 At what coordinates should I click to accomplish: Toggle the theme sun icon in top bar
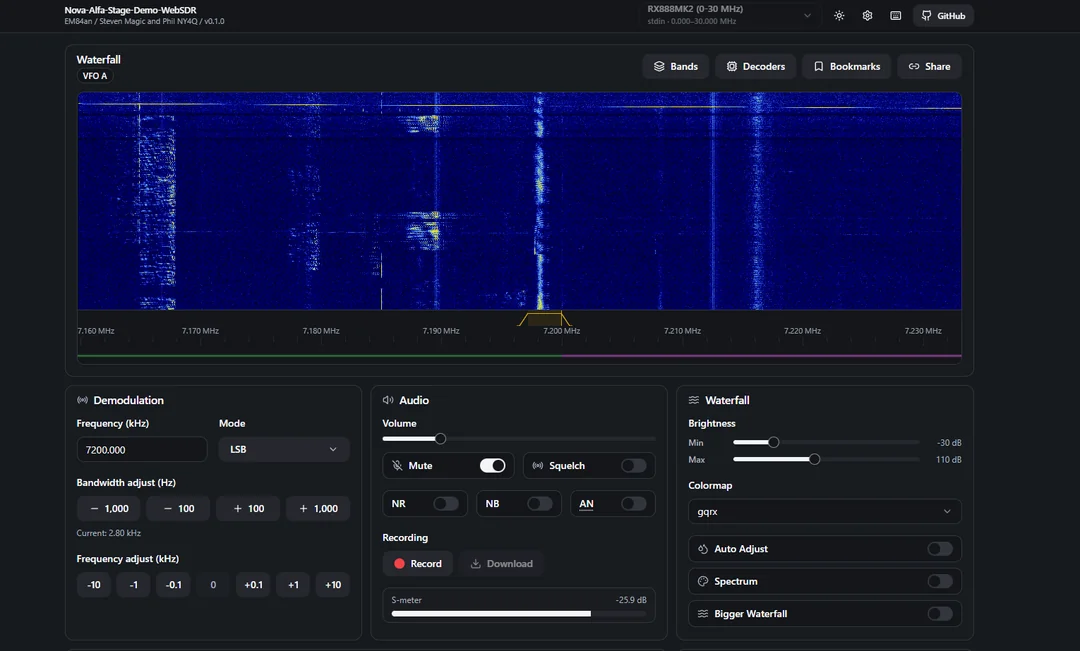point(839,15)
